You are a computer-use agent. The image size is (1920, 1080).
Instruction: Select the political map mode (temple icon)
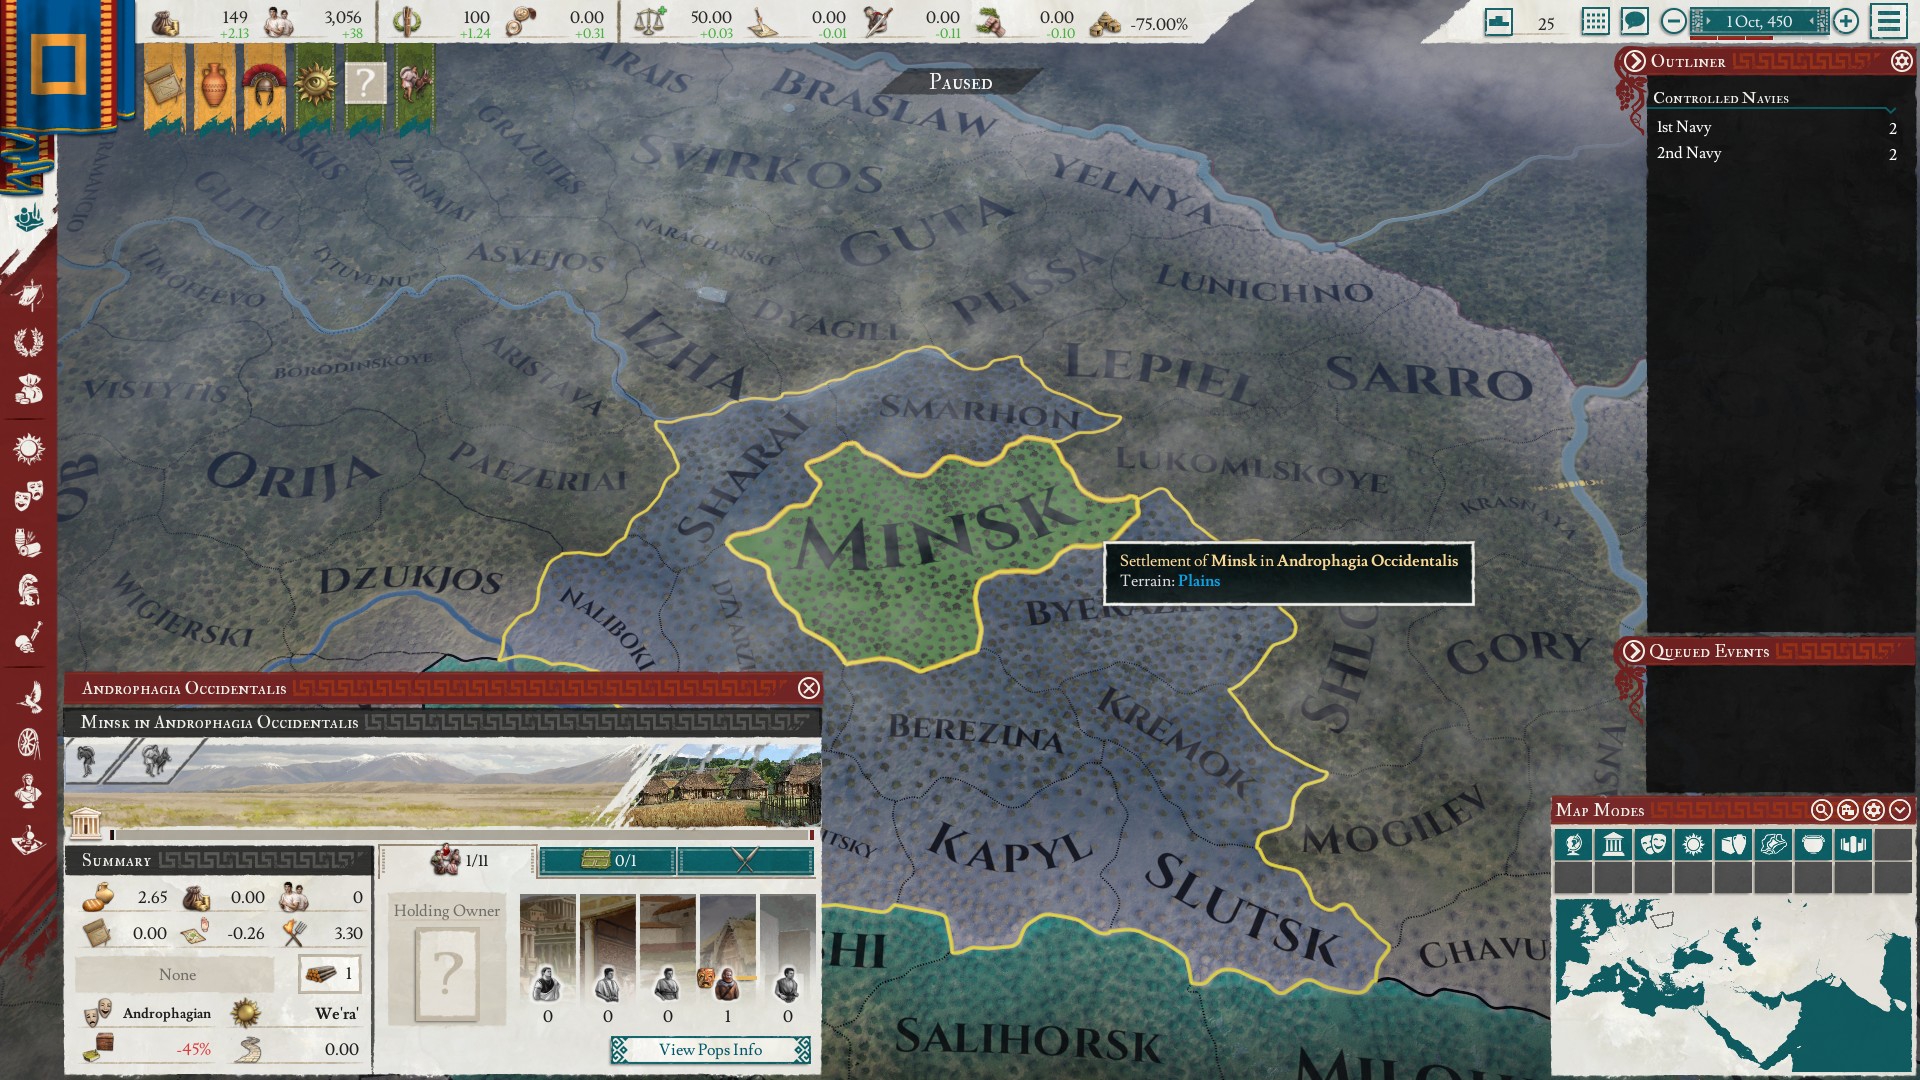(x=1613, y=845)
